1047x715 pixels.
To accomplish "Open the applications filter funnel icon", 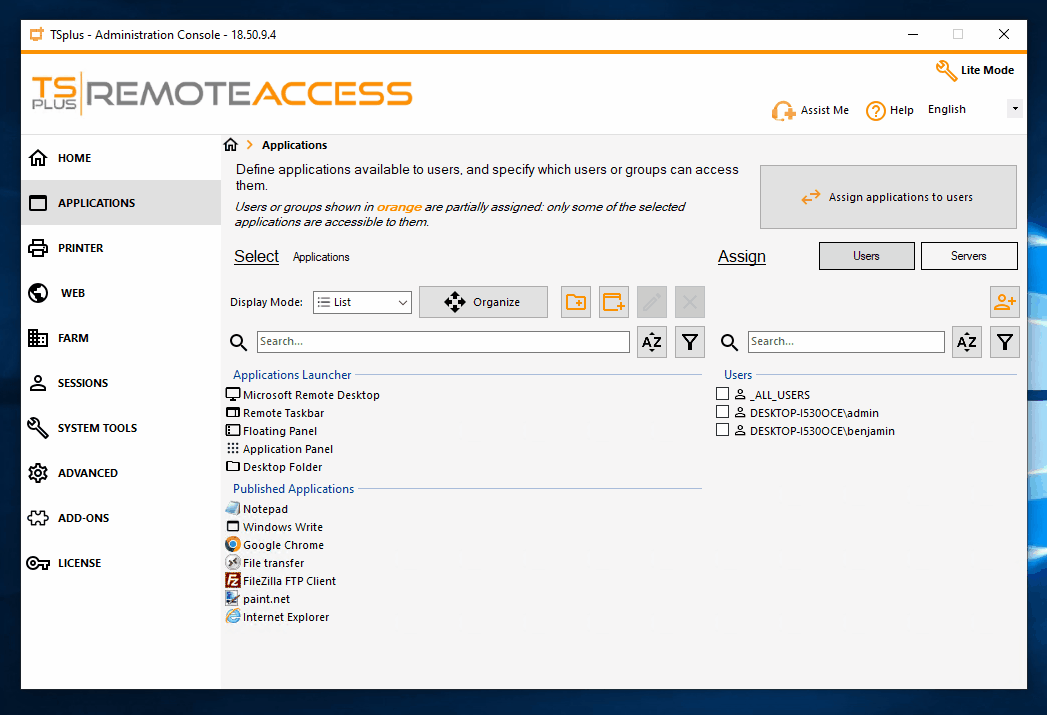I will pyautogui.click(x=690, y=342).
